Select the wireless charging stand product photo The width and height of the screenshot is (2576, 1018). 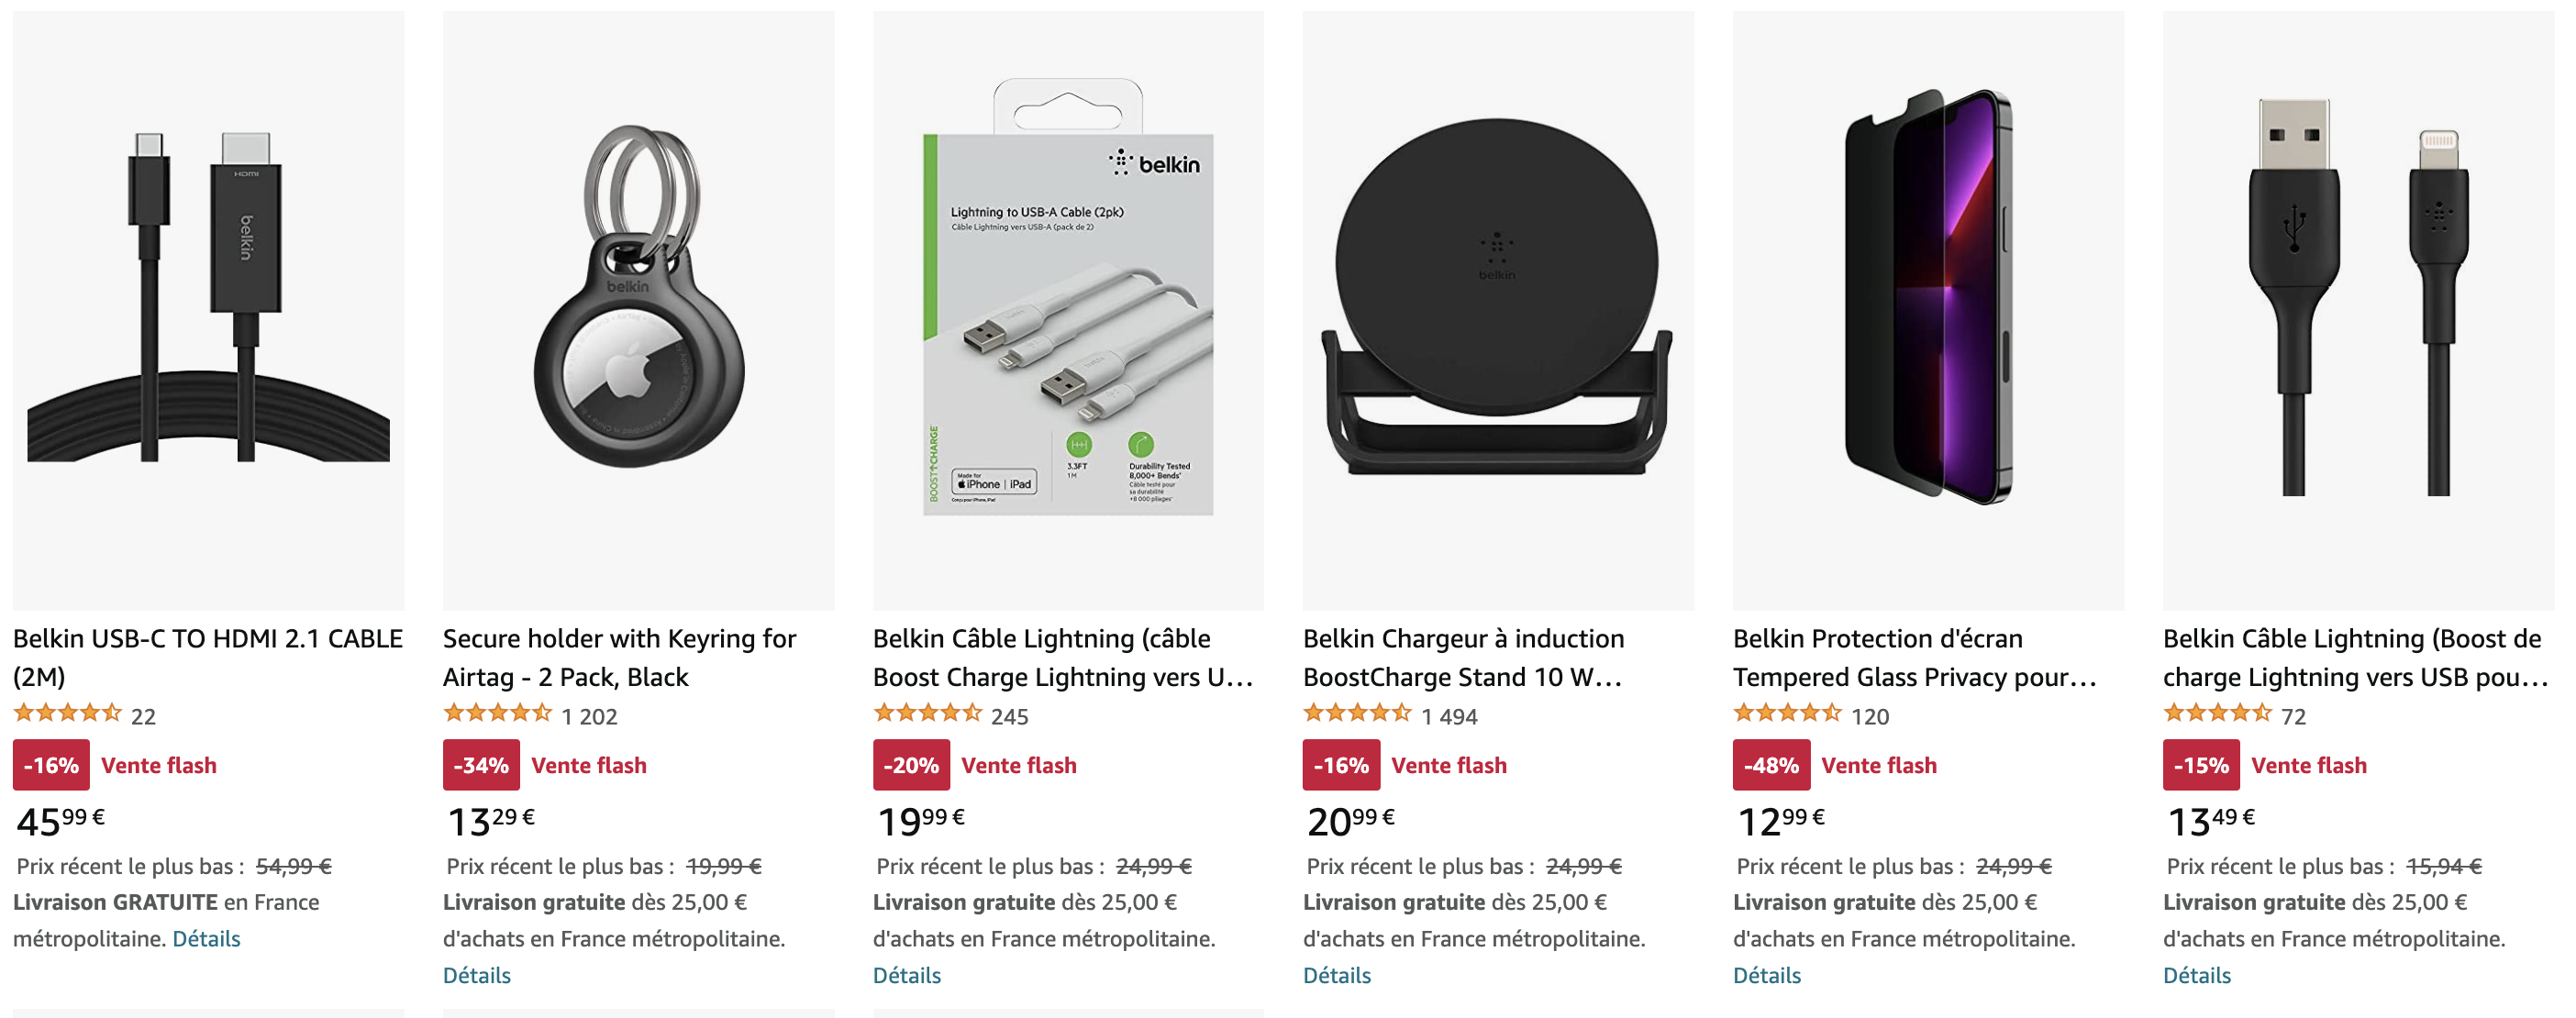(1498, 310)
